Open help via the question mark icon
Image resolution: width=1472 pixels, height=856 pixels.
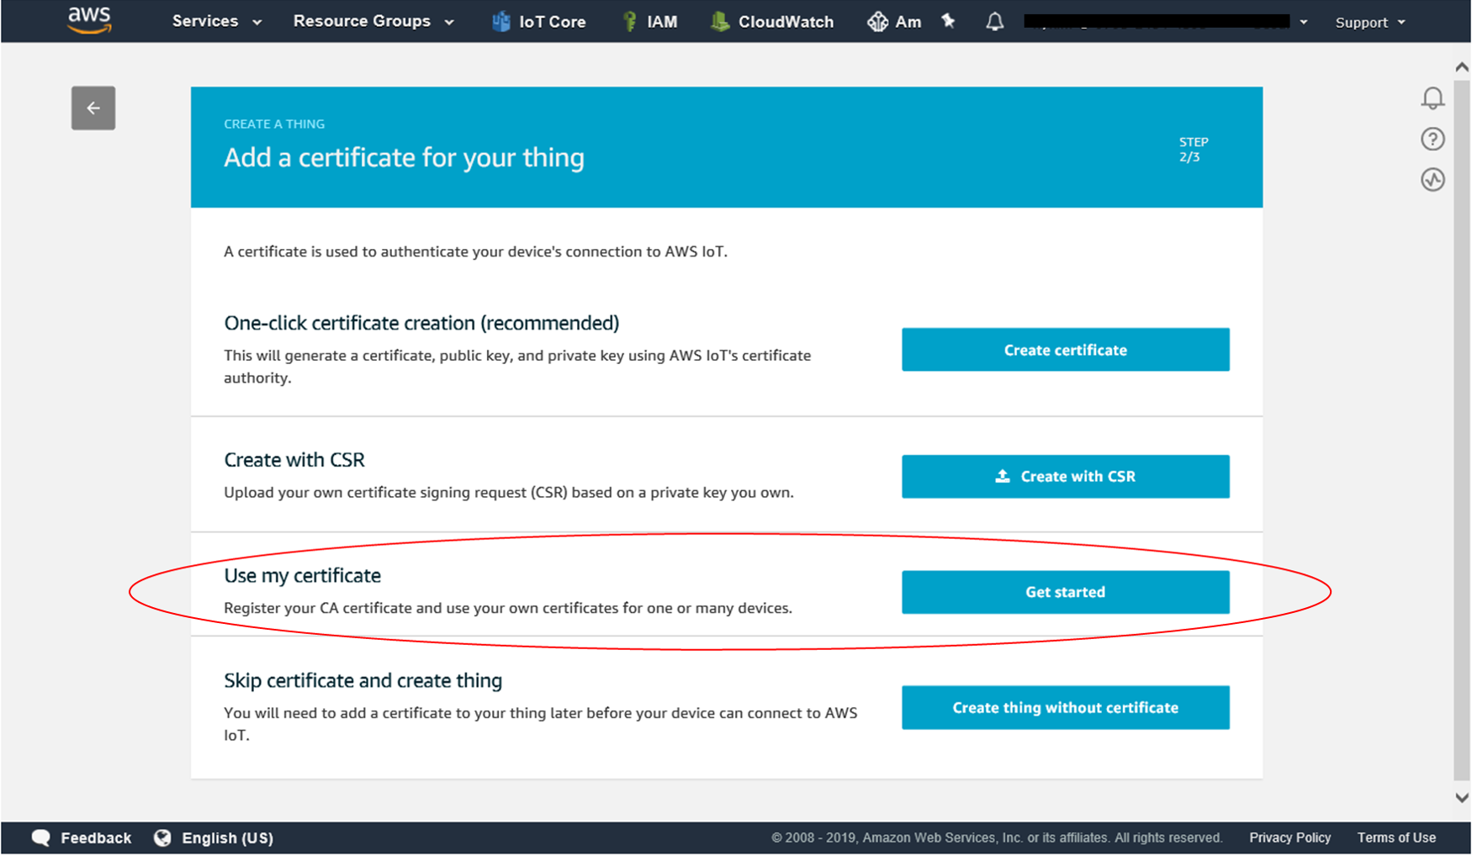tap(1432, 139)
